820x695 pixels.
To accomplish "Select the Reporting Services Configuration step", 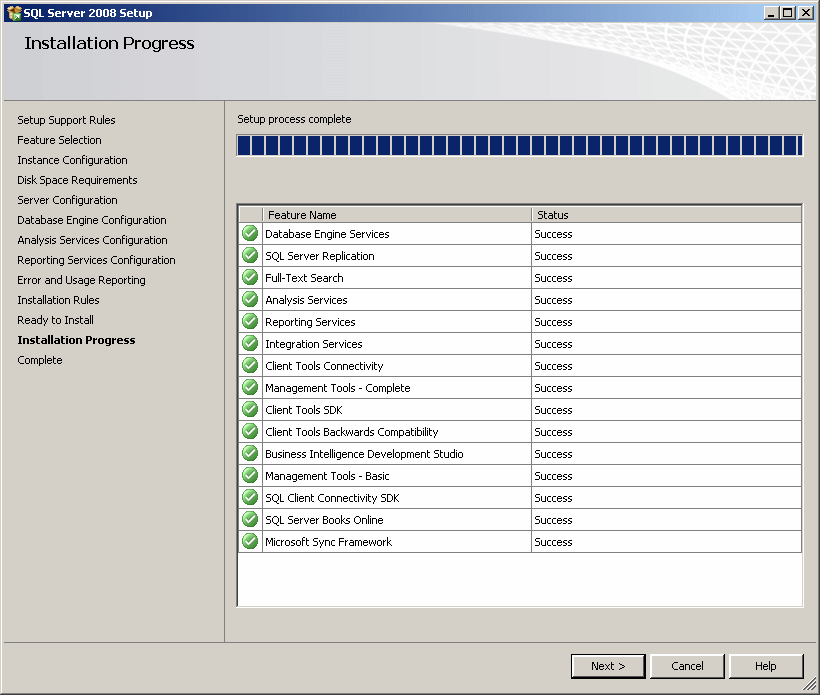I will 96,260.
